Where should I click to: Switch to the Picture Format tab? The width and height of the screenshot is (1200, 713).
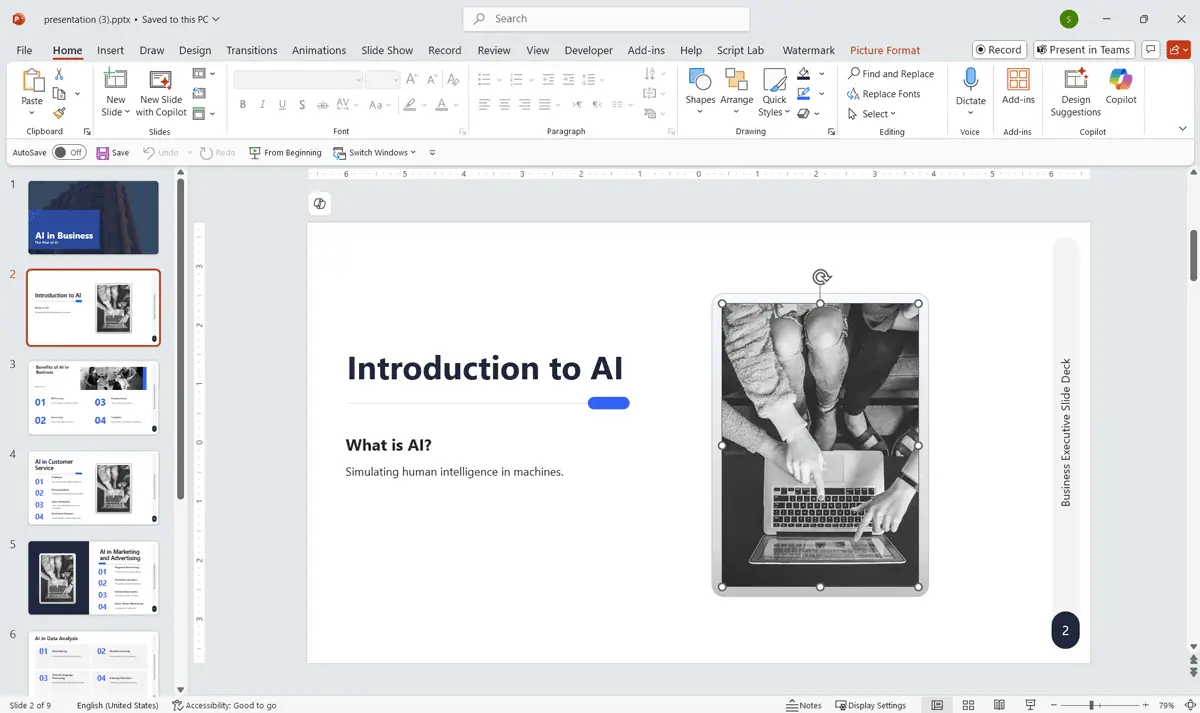tap(885, 50)
